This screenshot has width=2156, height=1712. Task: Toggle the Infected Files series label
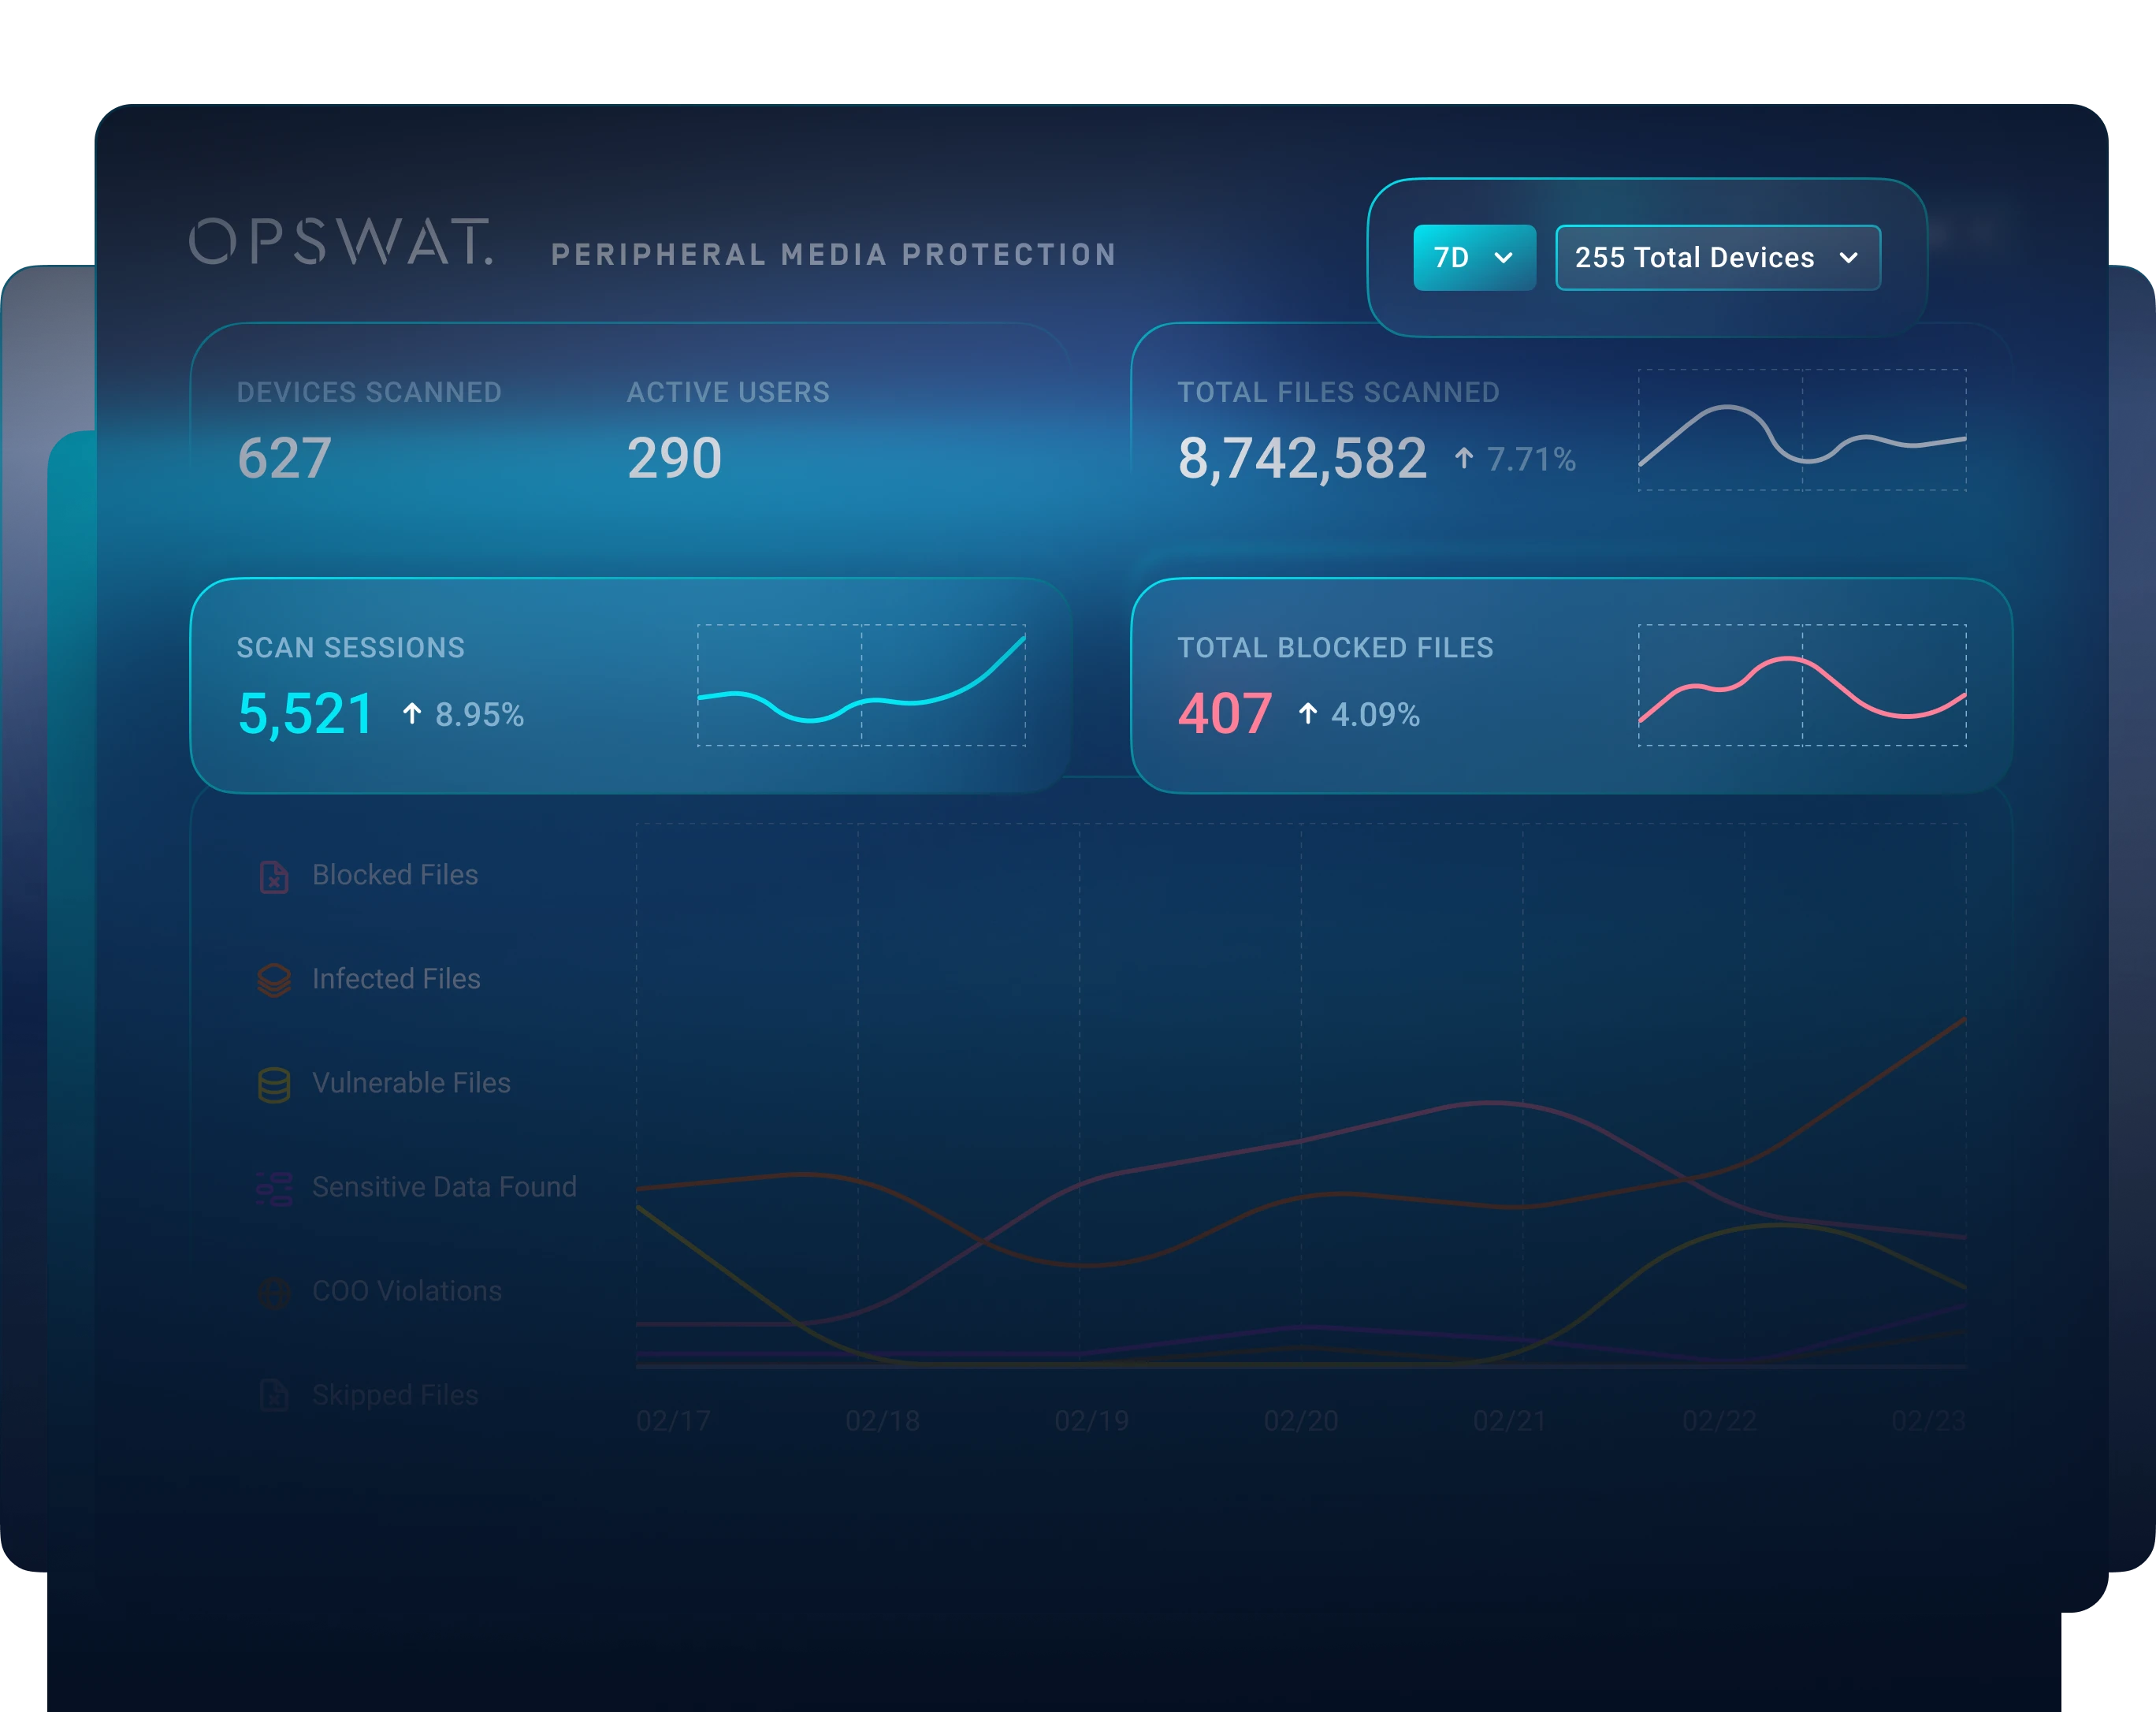396,979
